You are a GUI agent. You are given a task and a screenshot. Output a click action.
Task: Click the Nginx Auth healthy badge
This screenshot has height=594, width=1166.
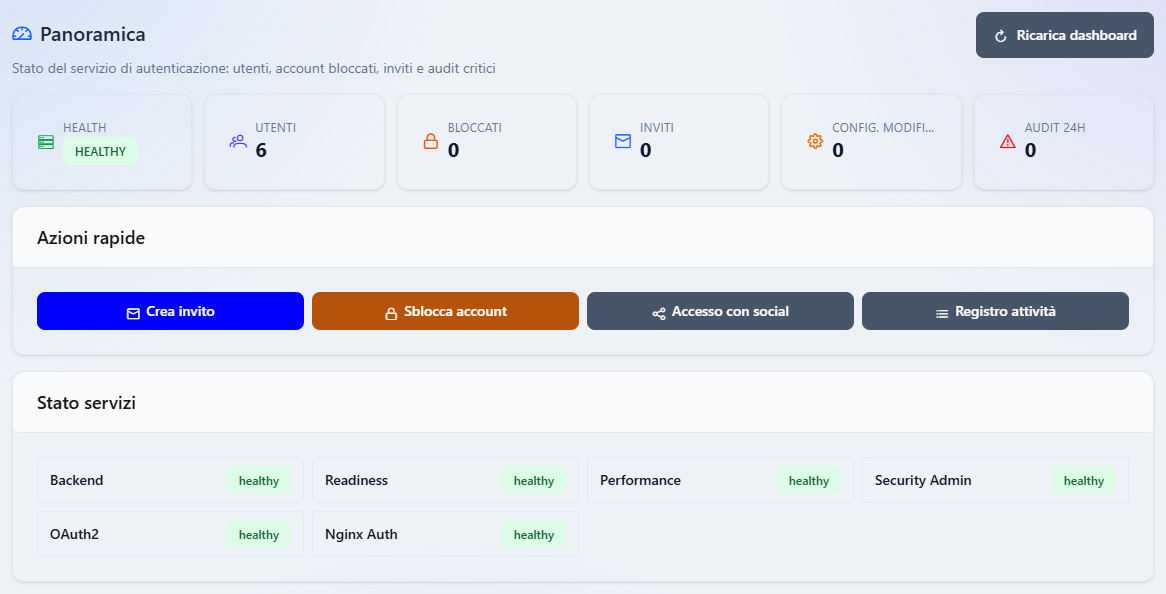tap(534, 535)
